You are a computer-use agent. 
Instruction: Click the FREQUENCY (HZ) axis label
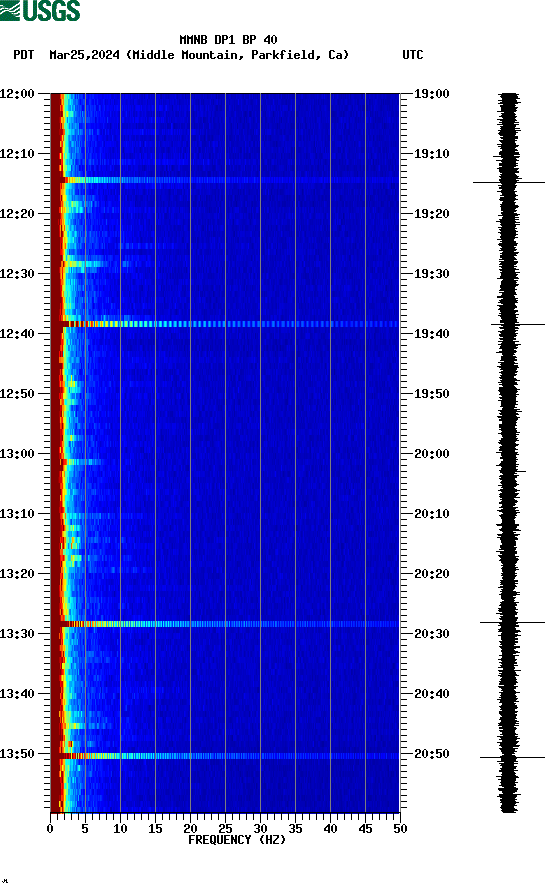[x=237, y=840]
